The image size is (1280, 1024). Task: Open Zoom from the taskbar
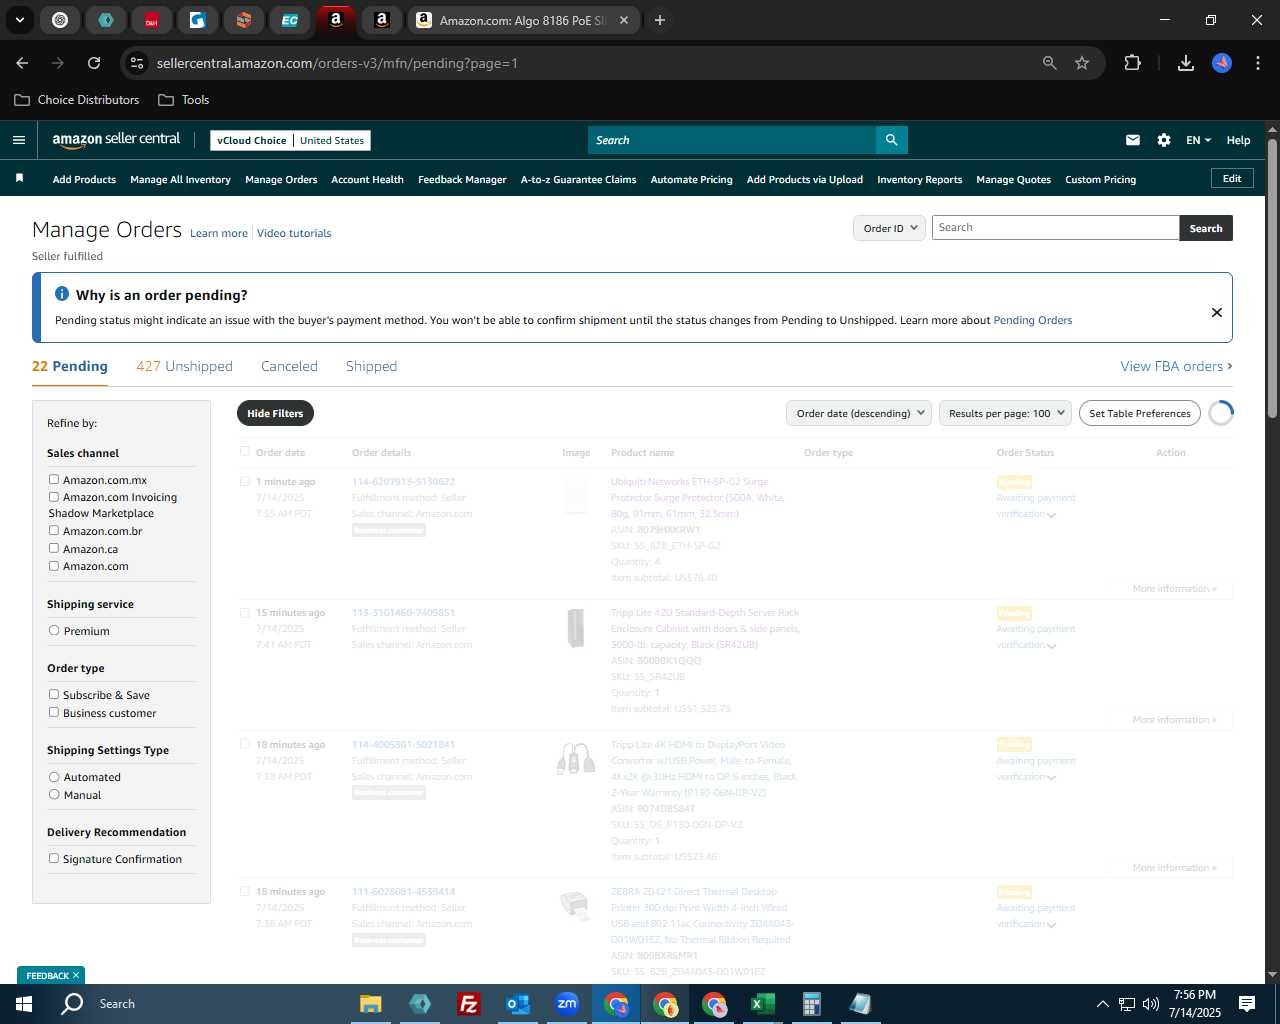[567, 1004]
